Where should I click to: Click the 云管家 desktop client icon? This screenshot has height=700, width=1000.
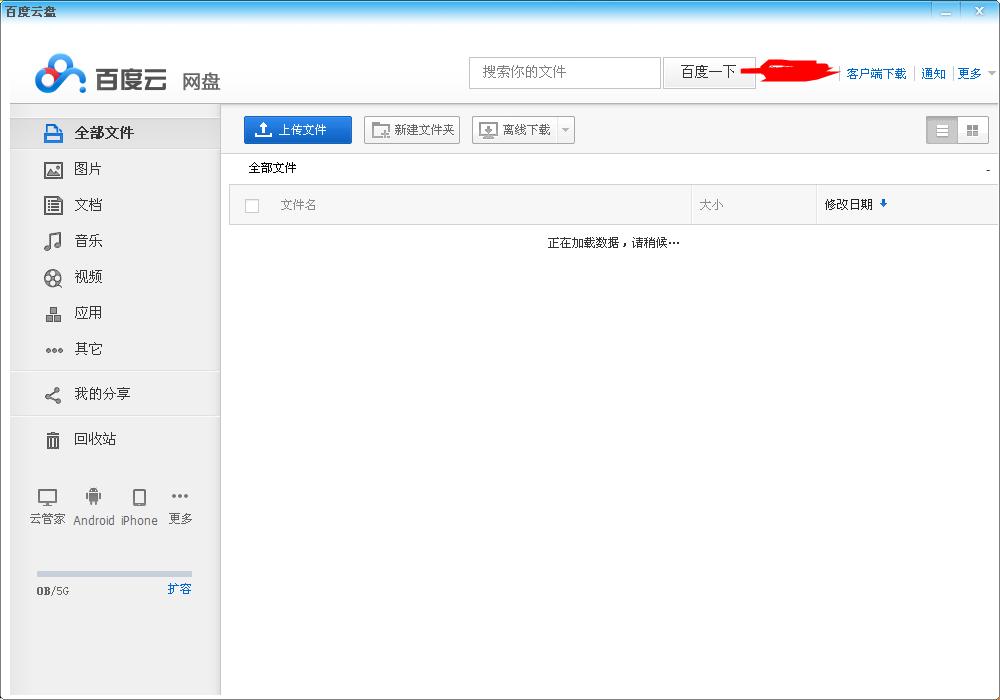47,506
